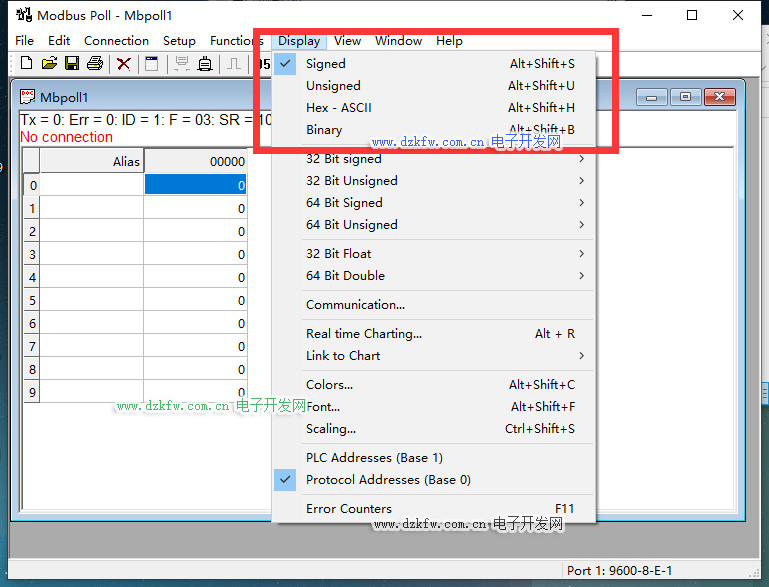Screen dimensions: 769x587
Task: Choose Hex - ASCII display format
Action: tap(339, 108)
